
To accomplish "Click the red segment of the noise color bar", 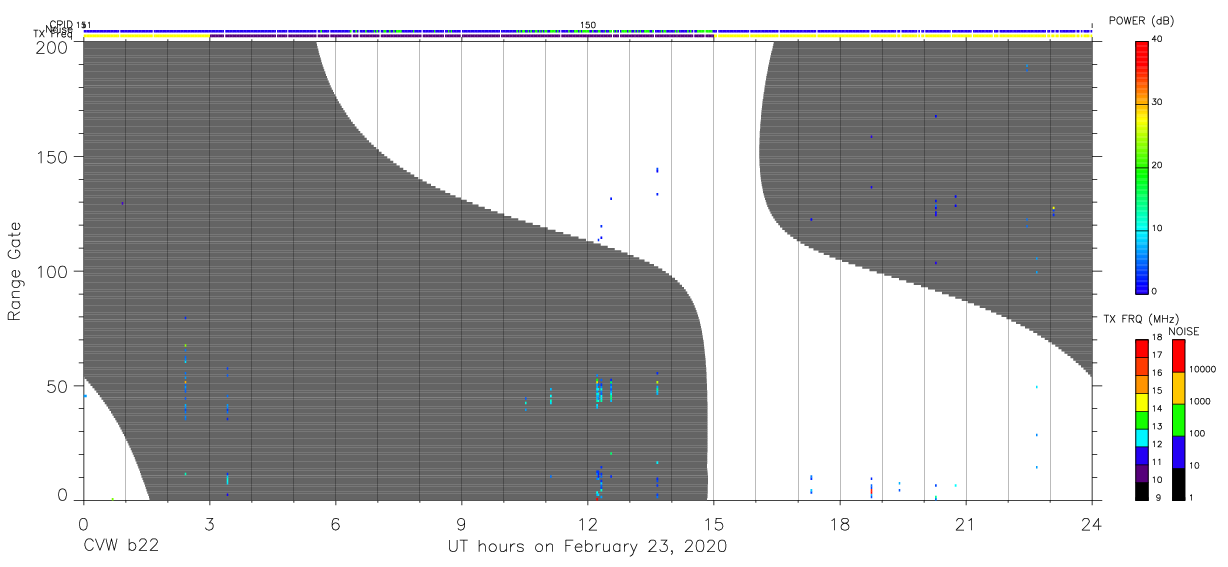I will pyautogui.click(x=1179, y=356).
